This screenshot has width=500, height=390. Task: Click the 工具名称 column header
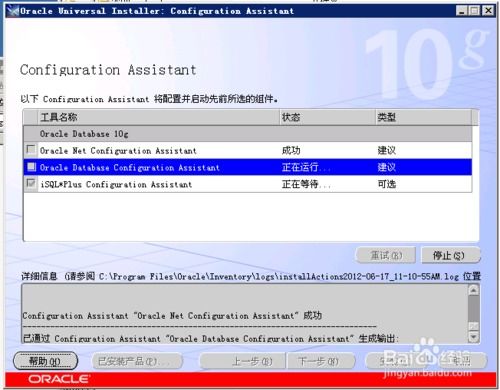pos(159,117)
